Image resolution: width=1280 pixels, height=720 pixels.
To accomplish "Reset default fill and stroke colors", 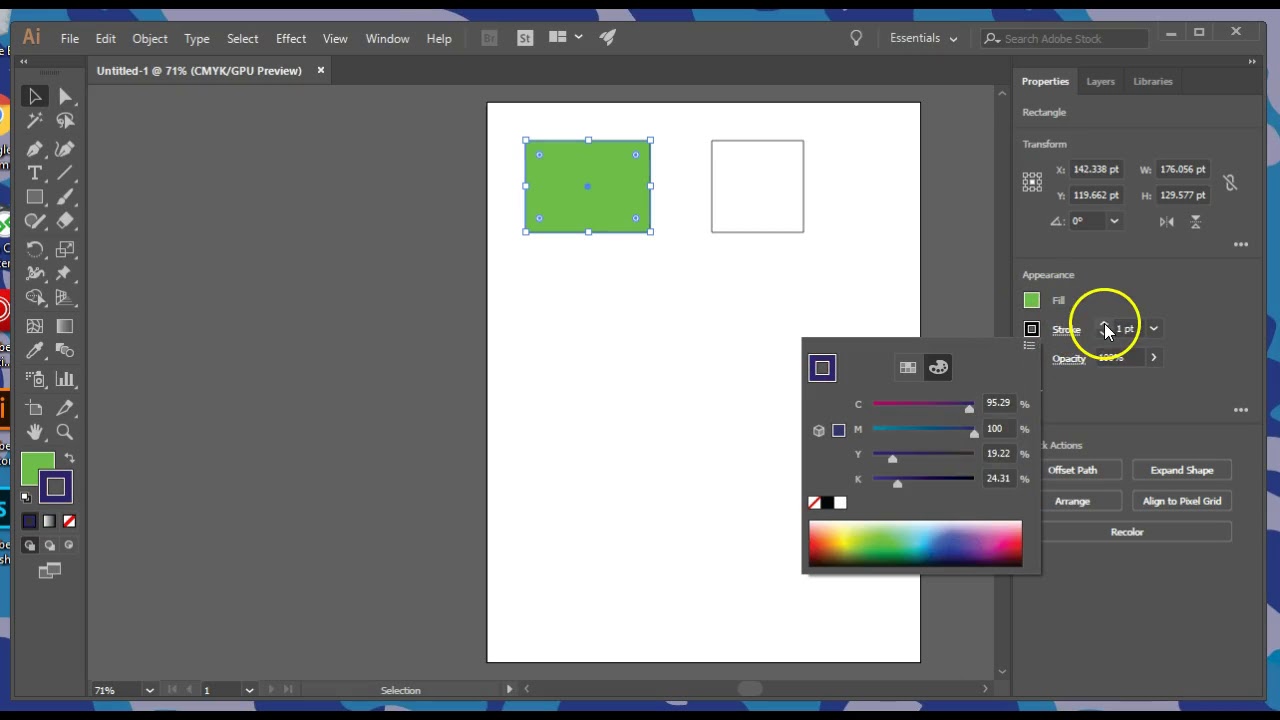I will click(x=26, y=497).
